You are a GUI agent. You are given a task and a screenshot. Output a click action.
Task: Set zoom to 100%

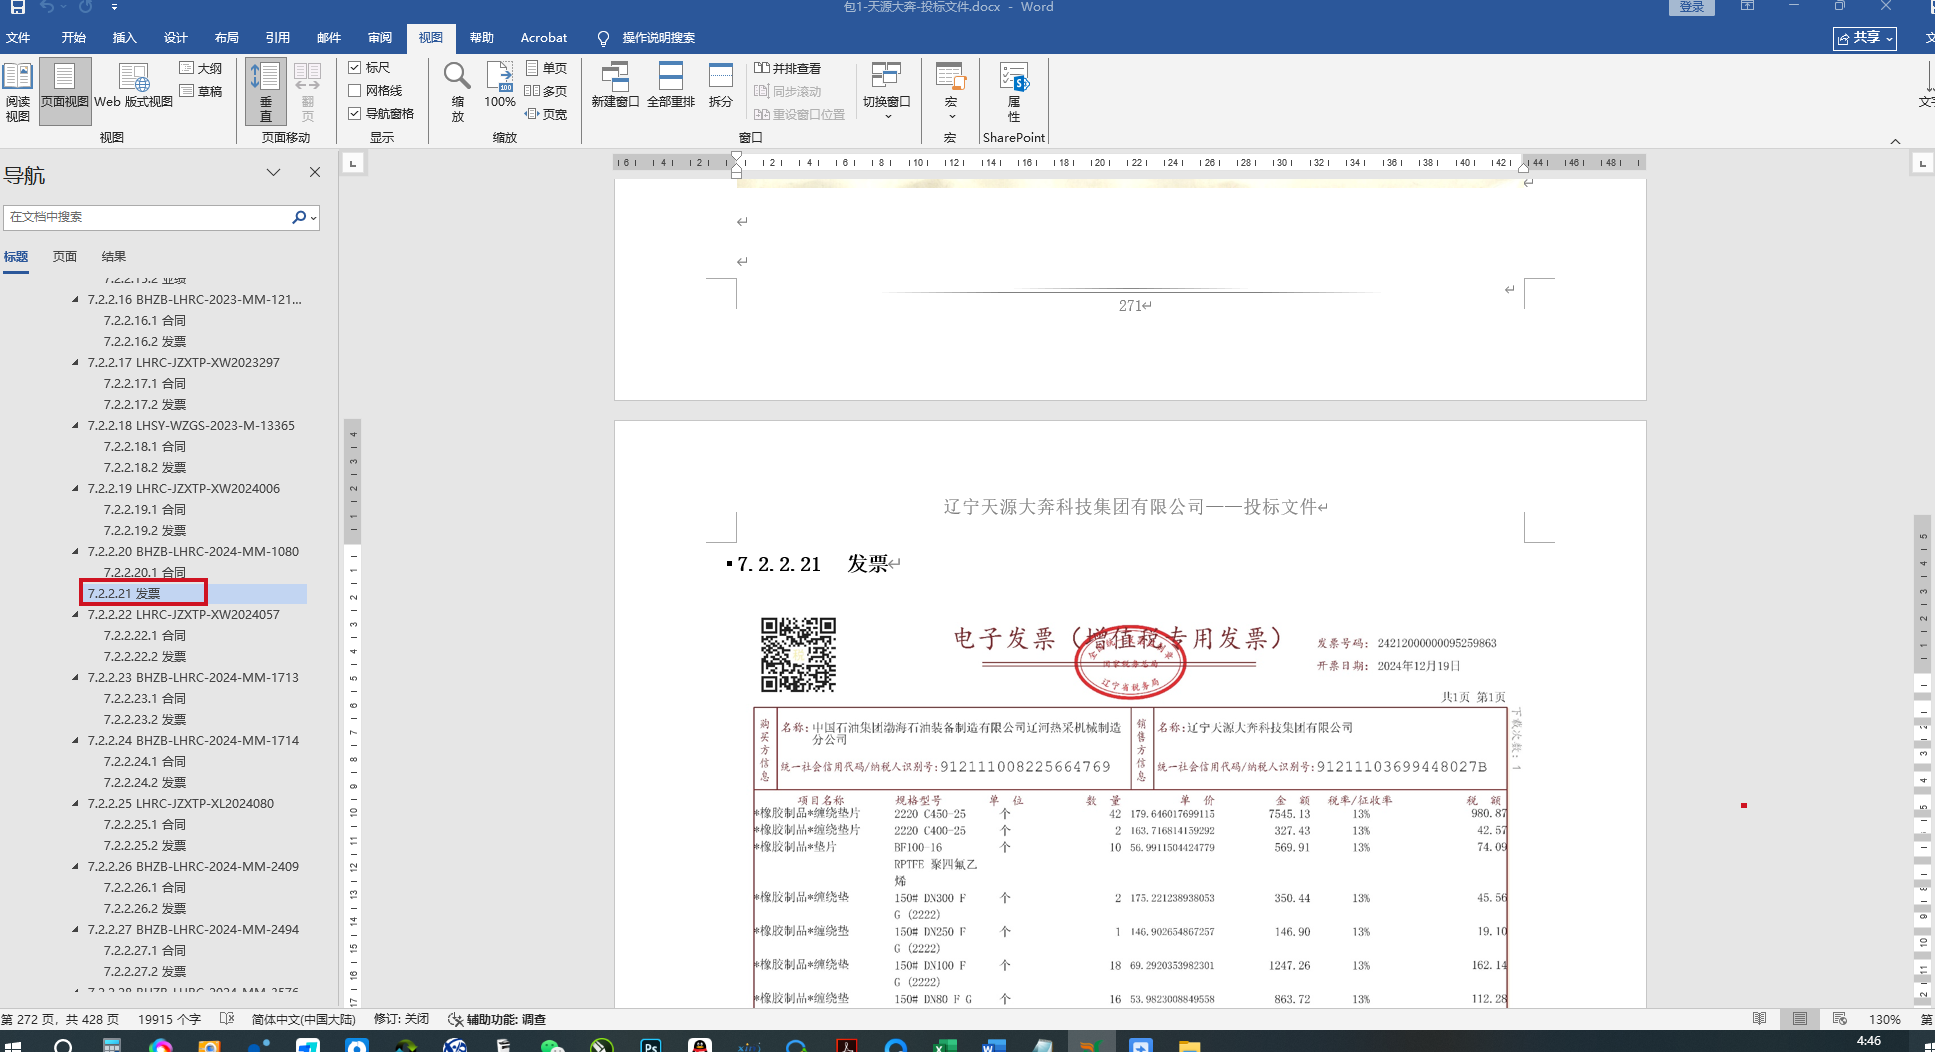(500, 86)
